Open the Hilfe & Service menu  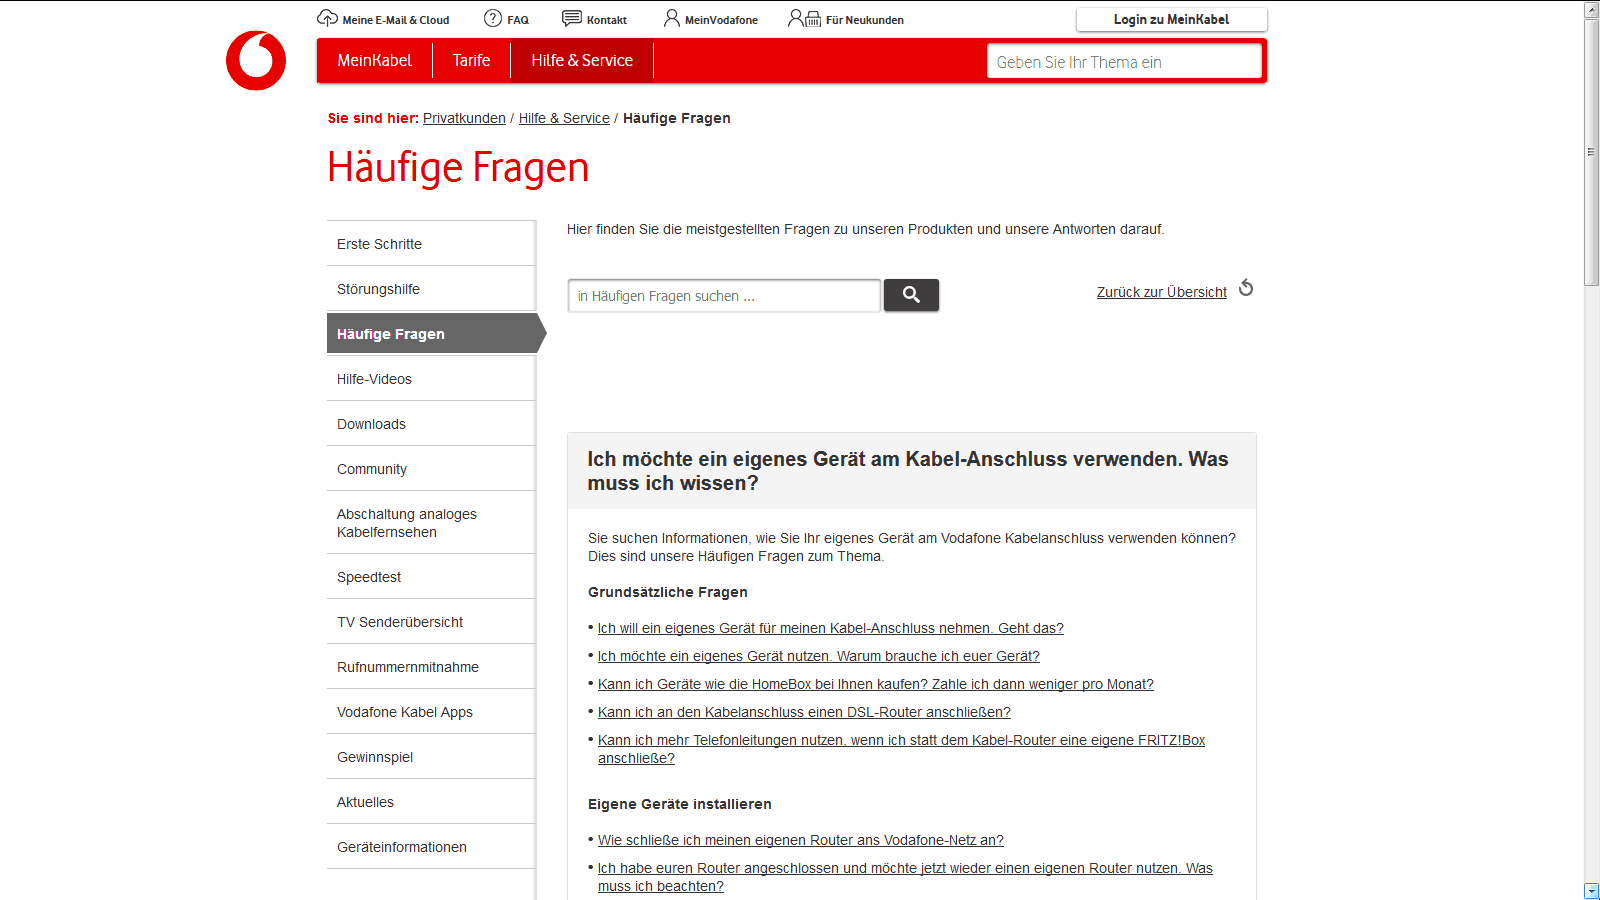pyautogui.click(x=582, y=60)
